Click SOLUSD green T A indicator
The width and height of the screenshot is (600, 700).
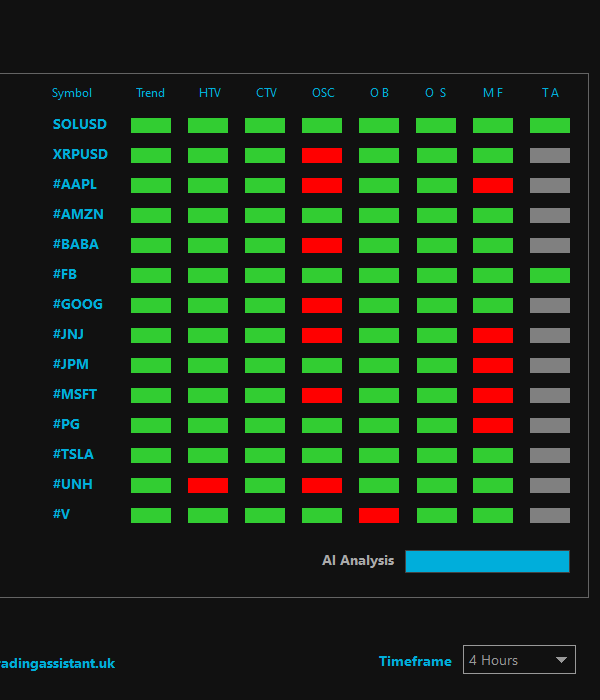click(x=550, y=125)
